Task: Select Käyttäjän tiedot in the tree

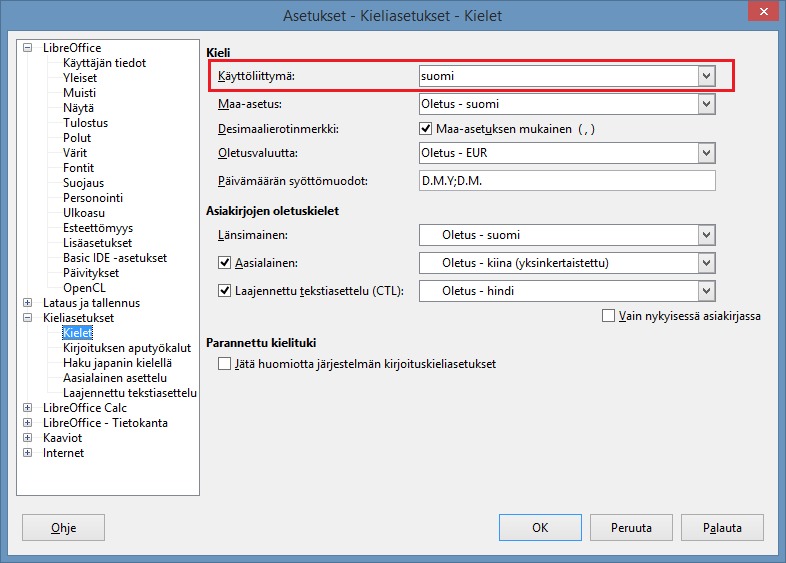Action: (x=104, y=63)
